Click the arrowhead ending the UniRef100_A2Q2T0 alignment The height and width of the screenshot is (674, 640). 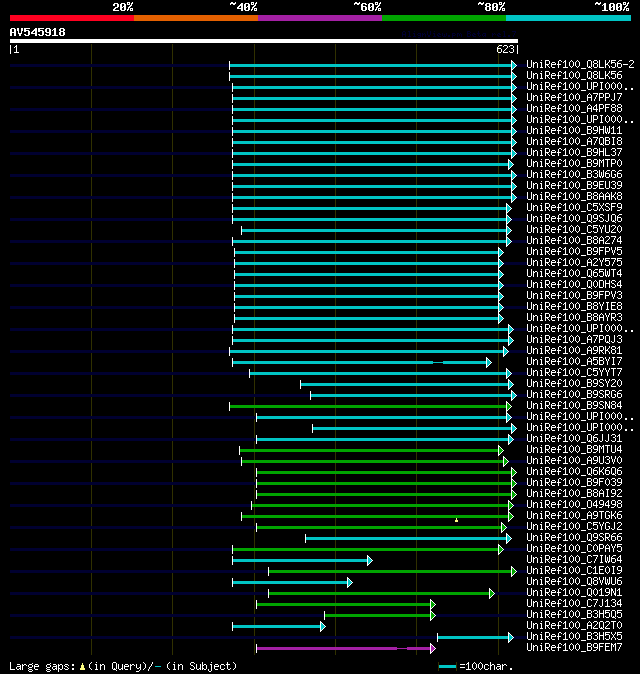[323, 626]
